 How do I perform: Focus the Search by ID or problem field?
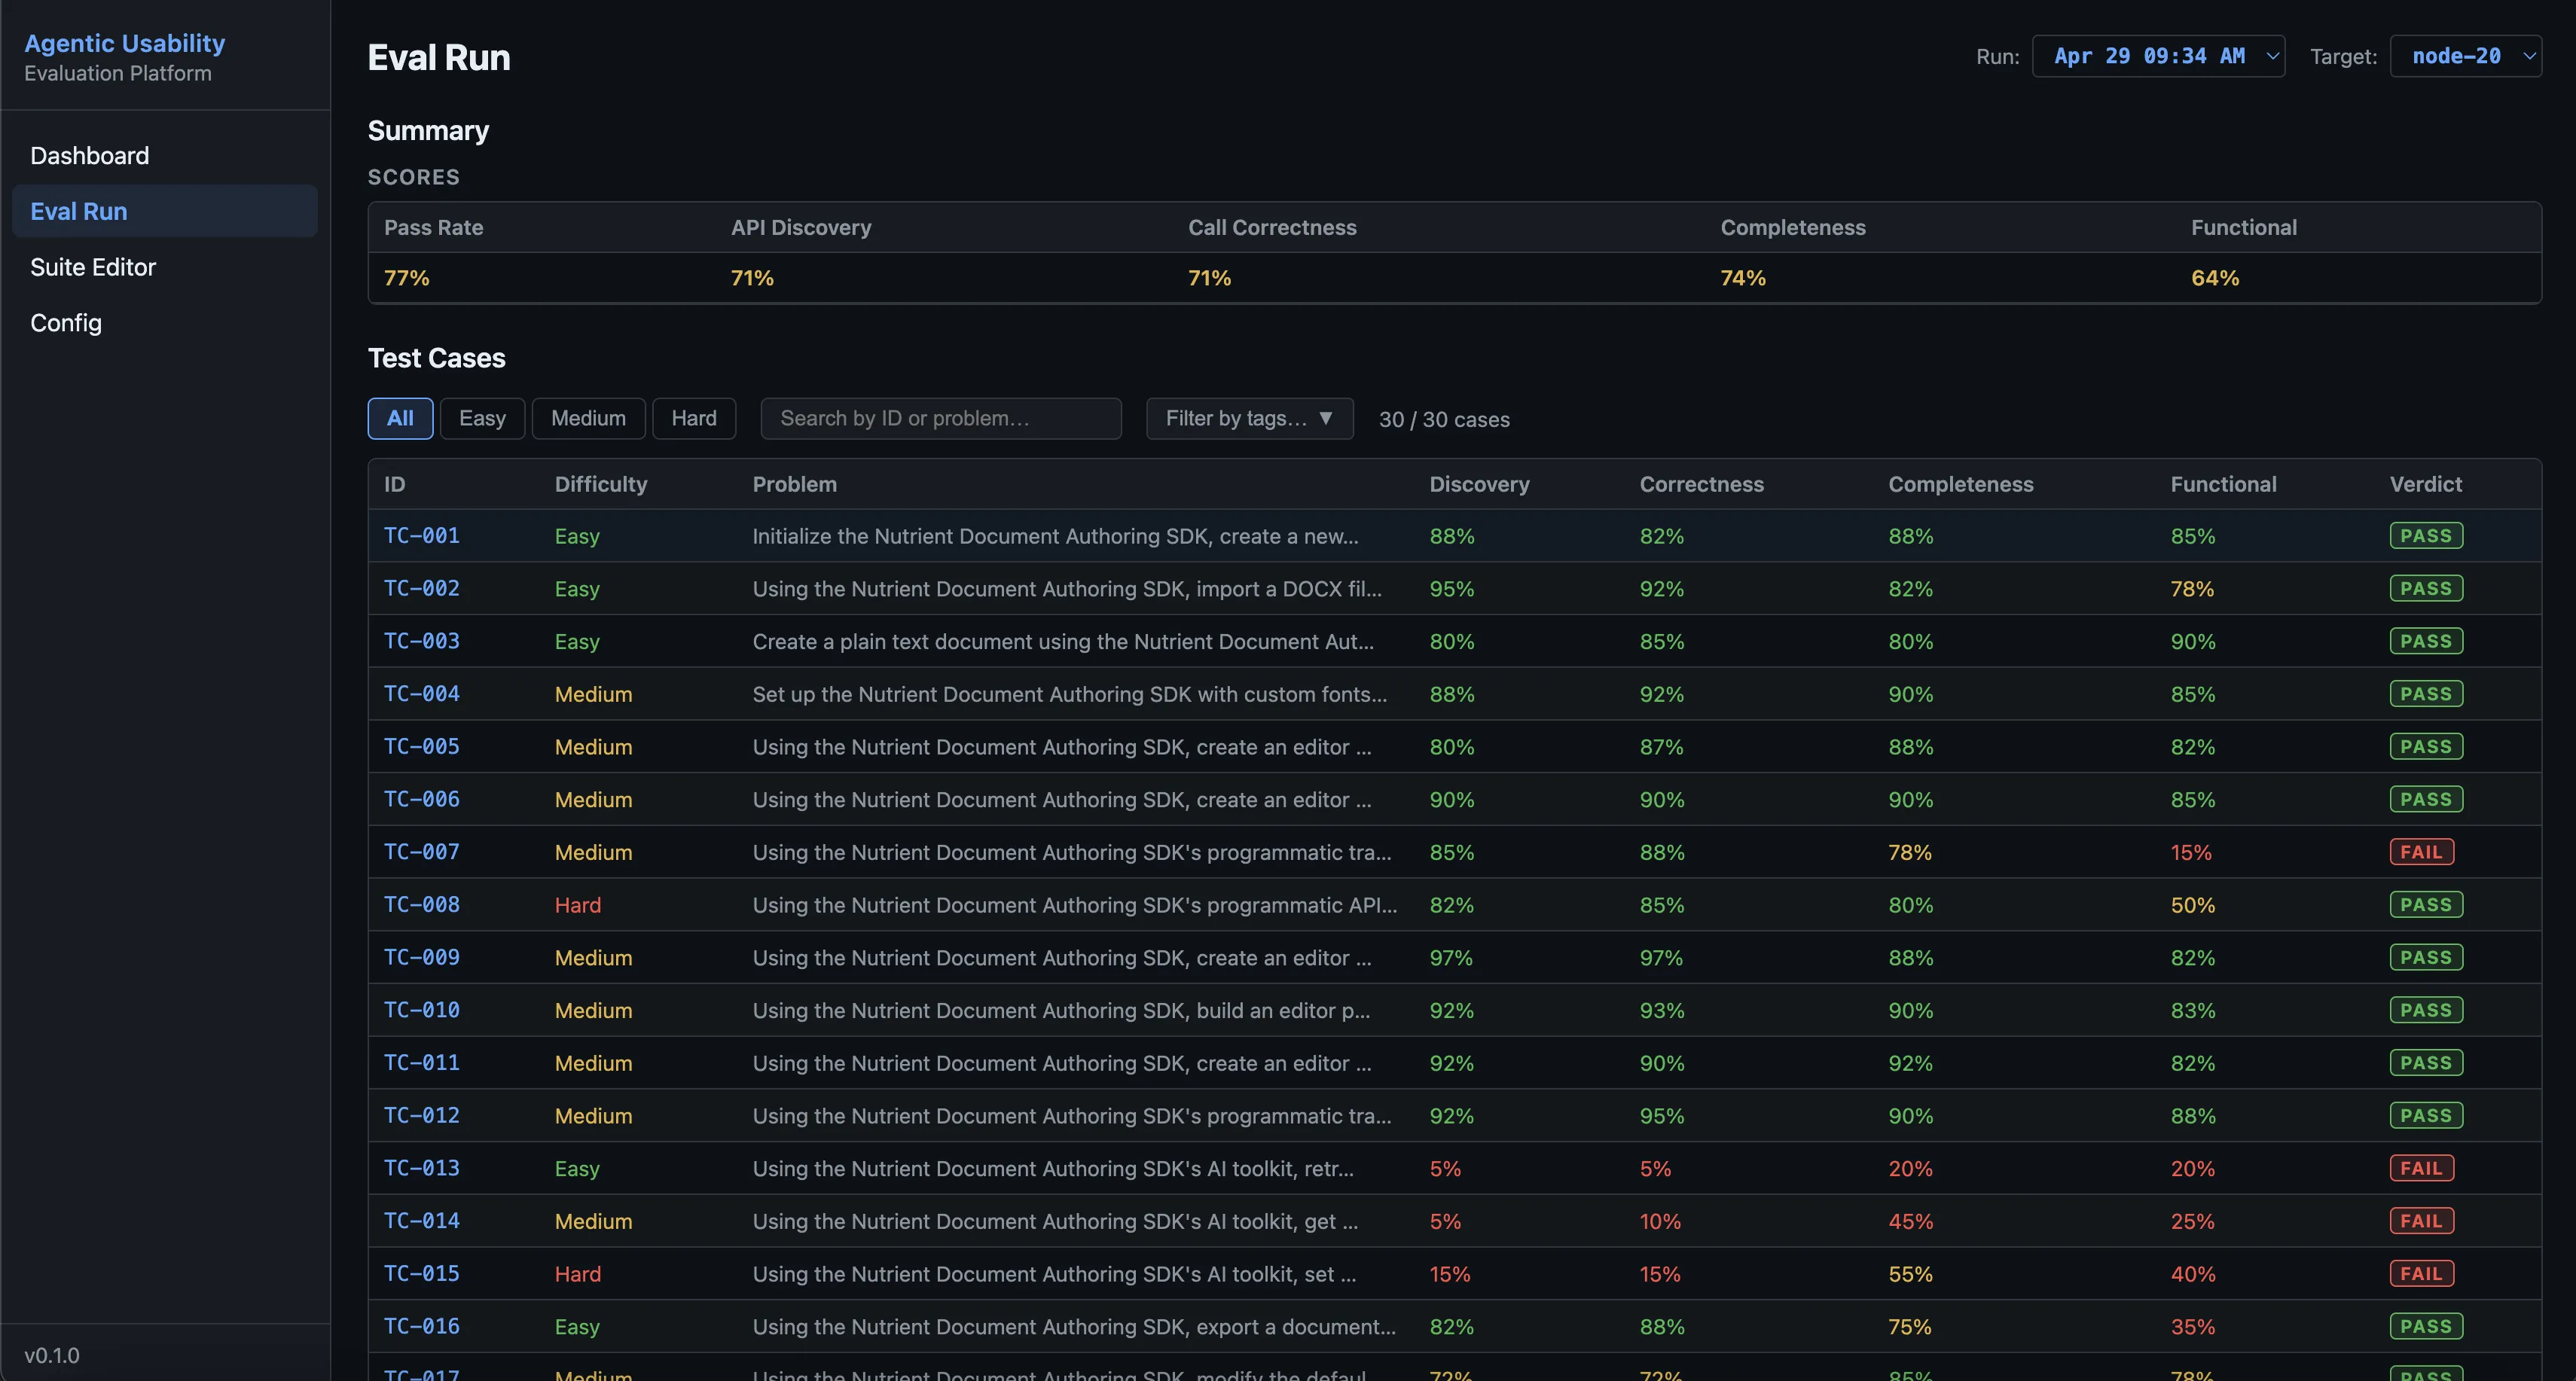click(941, 418)
